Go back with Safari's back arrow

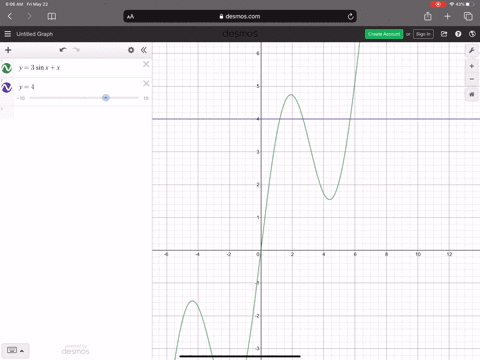[x=10, y=16]
